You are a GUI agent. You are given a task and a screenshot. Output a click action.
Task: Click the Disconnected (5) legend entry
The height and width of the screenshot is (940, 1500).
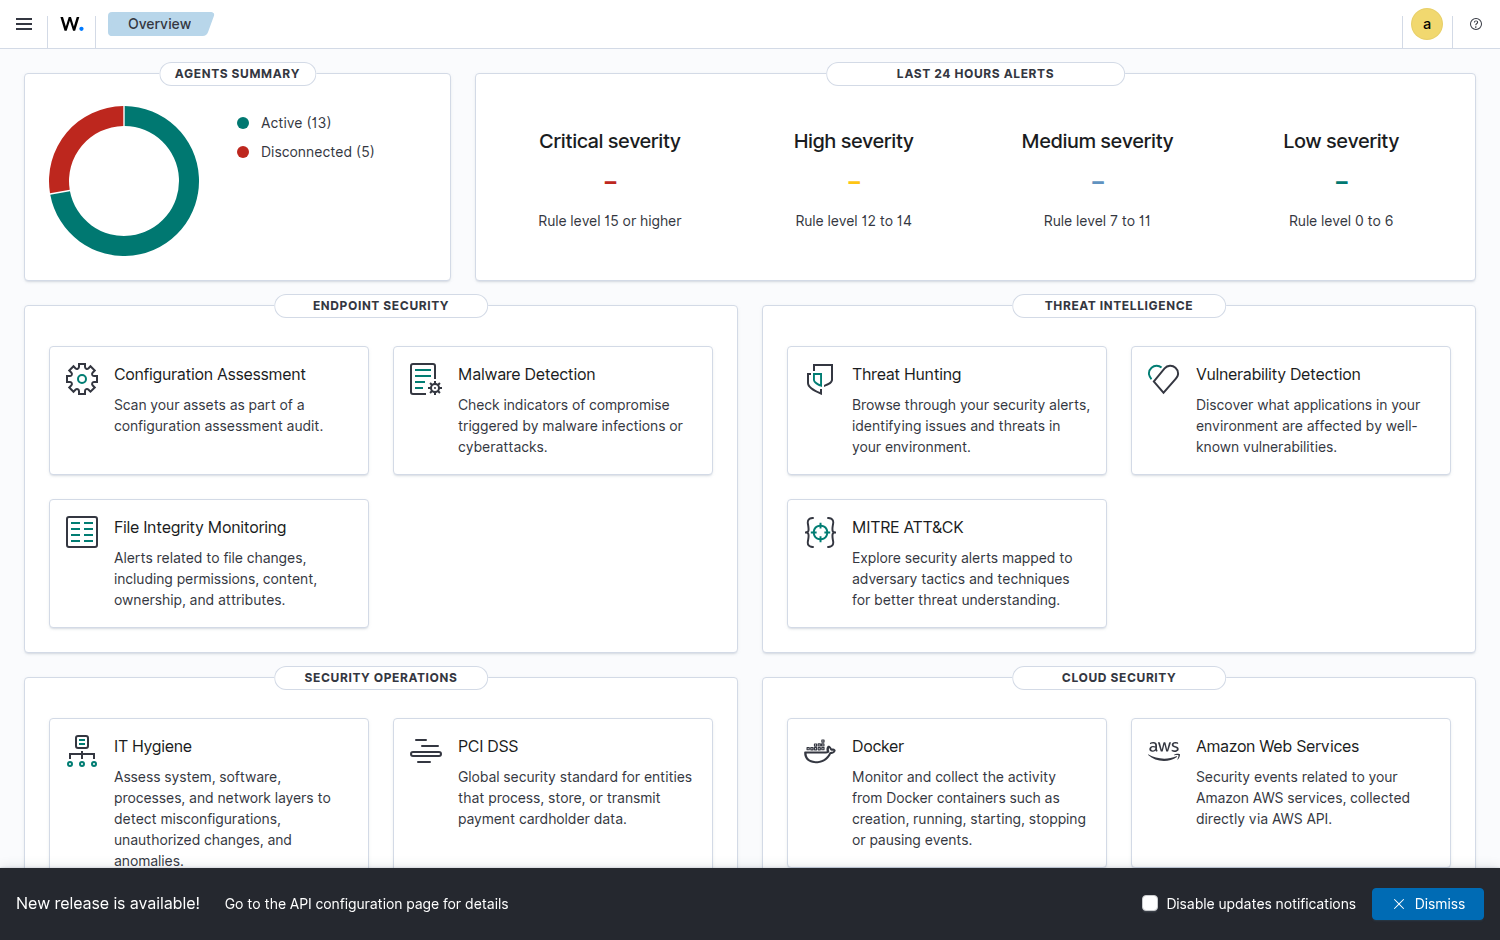pyautogui.click(x=318, y=152)
